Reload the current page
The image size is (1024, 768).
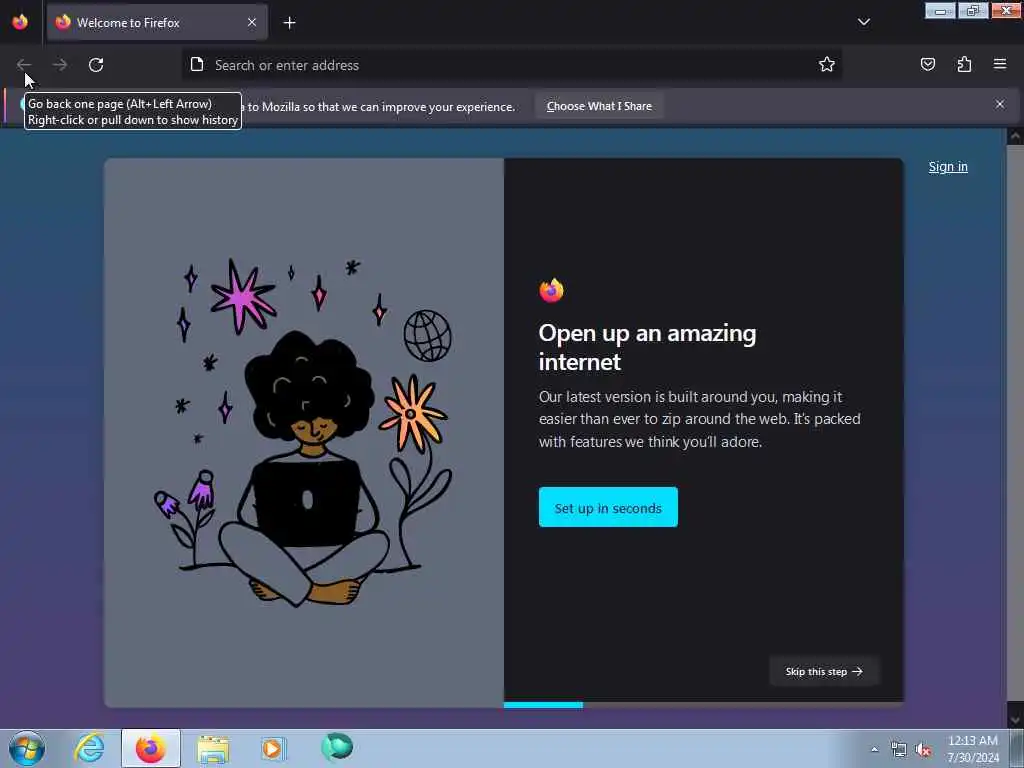[x=96, y=65]
